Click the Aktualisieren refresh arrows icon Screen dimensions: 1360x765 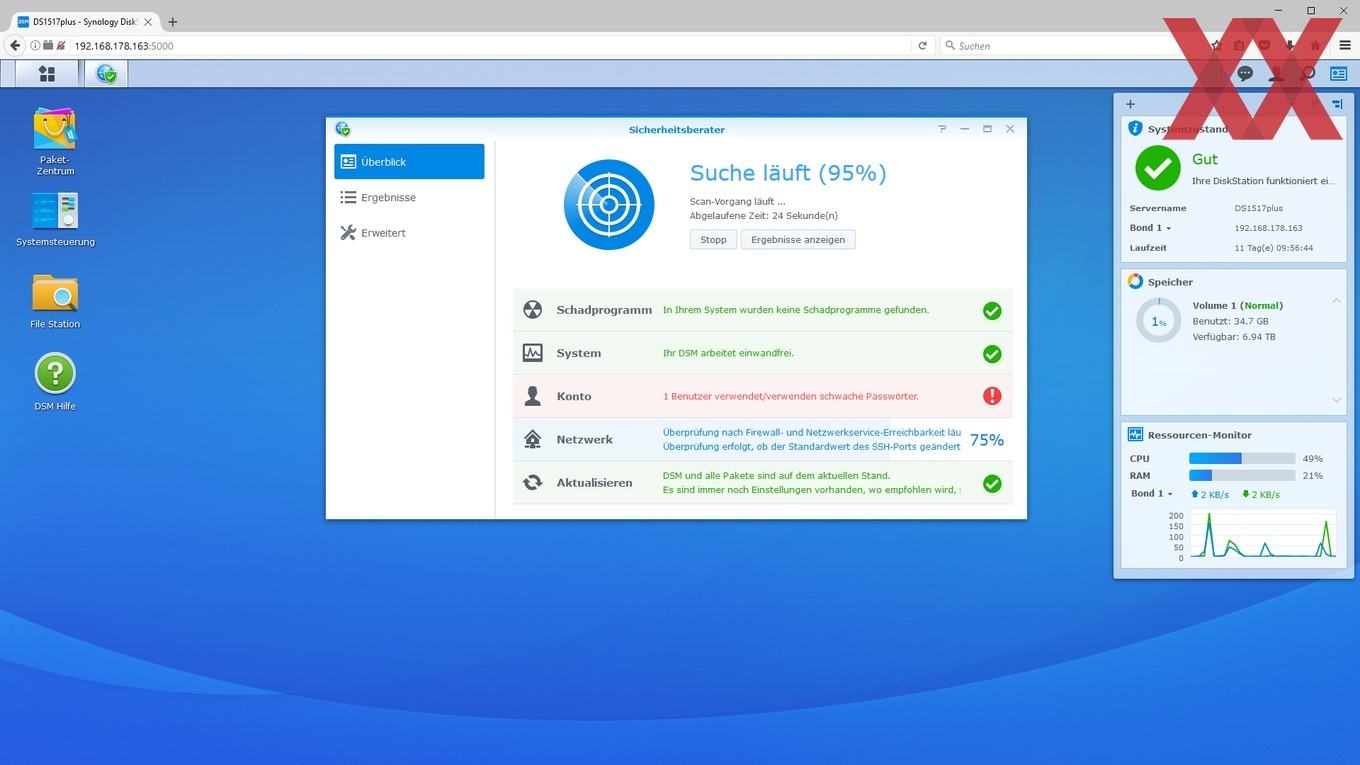point(532,482)
